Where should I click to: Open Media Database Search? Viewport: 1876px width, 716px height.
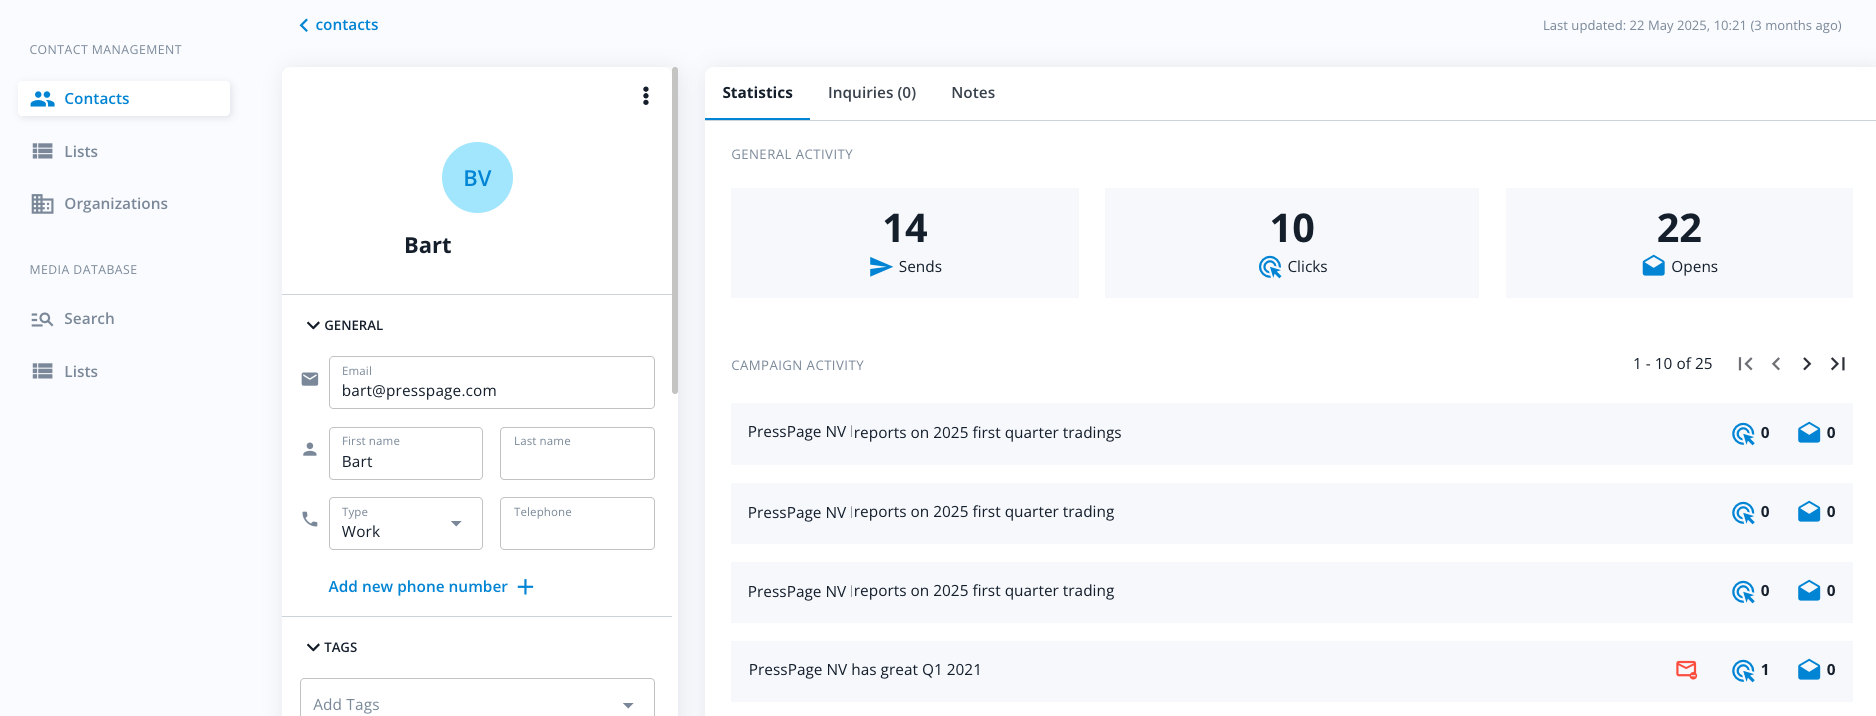pos(88,319)
